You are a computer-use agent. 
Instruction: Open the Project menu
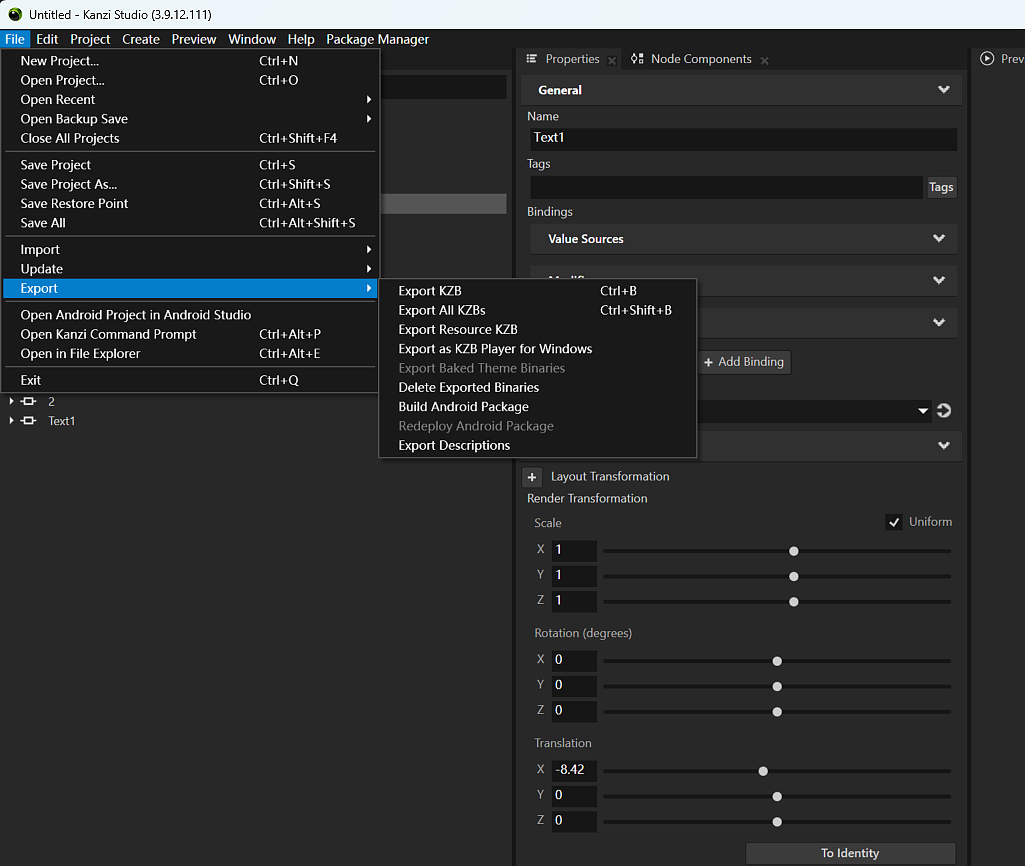(x=90, y=39)
